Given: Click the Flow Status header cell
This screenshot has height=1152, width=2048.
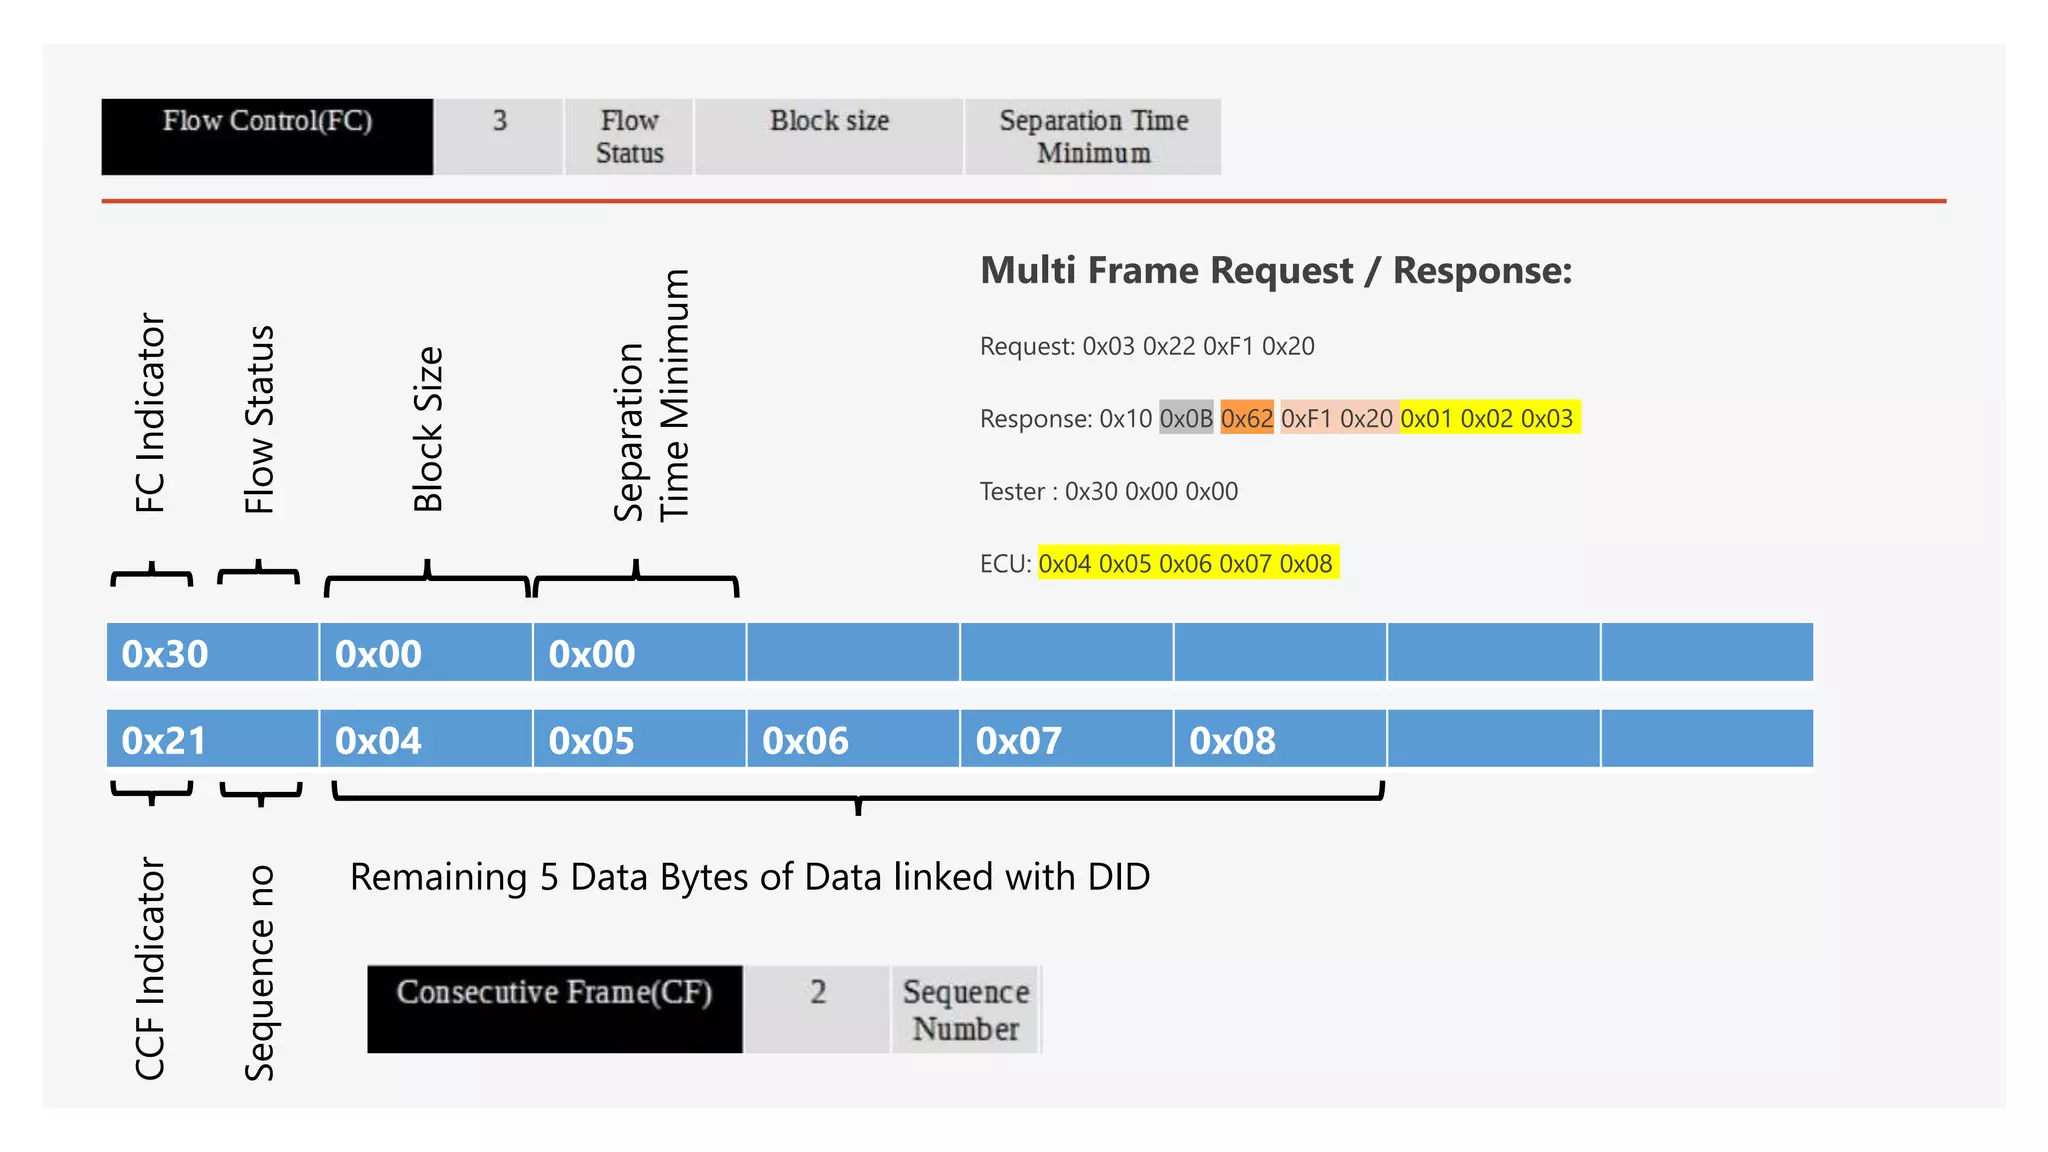Looking at the screenshot, I should (629, 136).
